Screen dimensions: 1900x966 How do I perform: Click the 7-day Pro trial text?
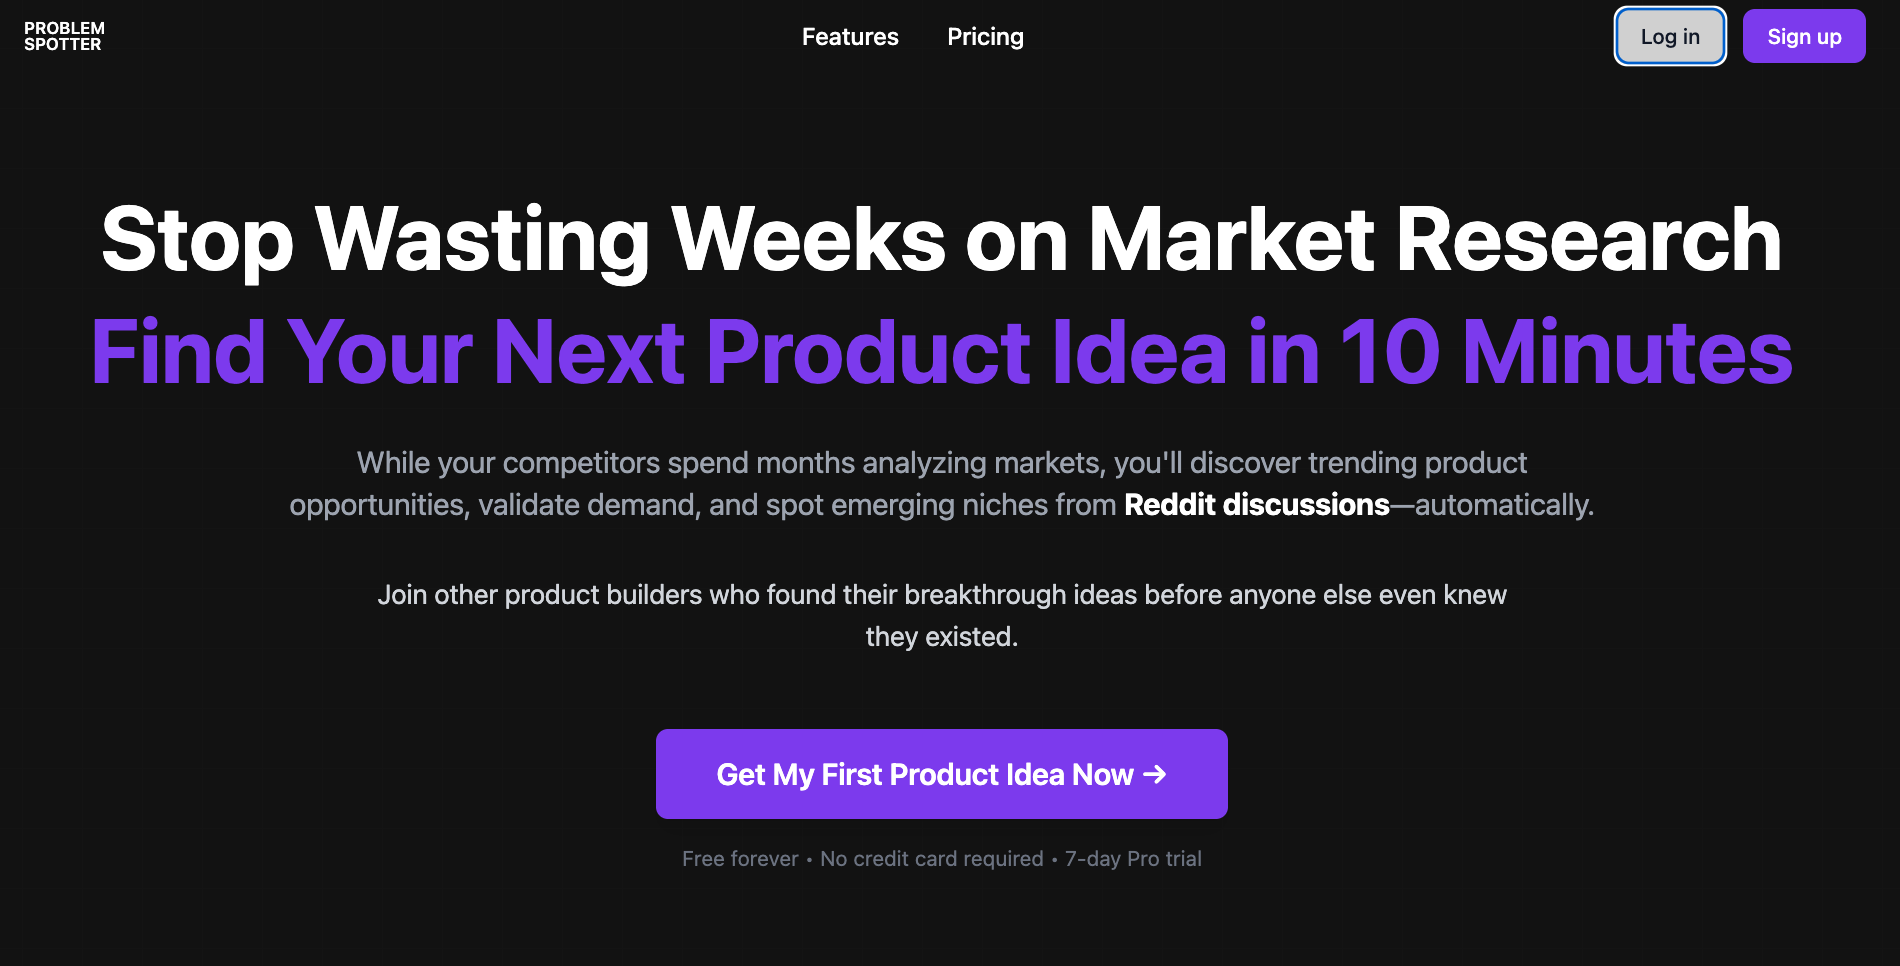[x=1133, y=859]
